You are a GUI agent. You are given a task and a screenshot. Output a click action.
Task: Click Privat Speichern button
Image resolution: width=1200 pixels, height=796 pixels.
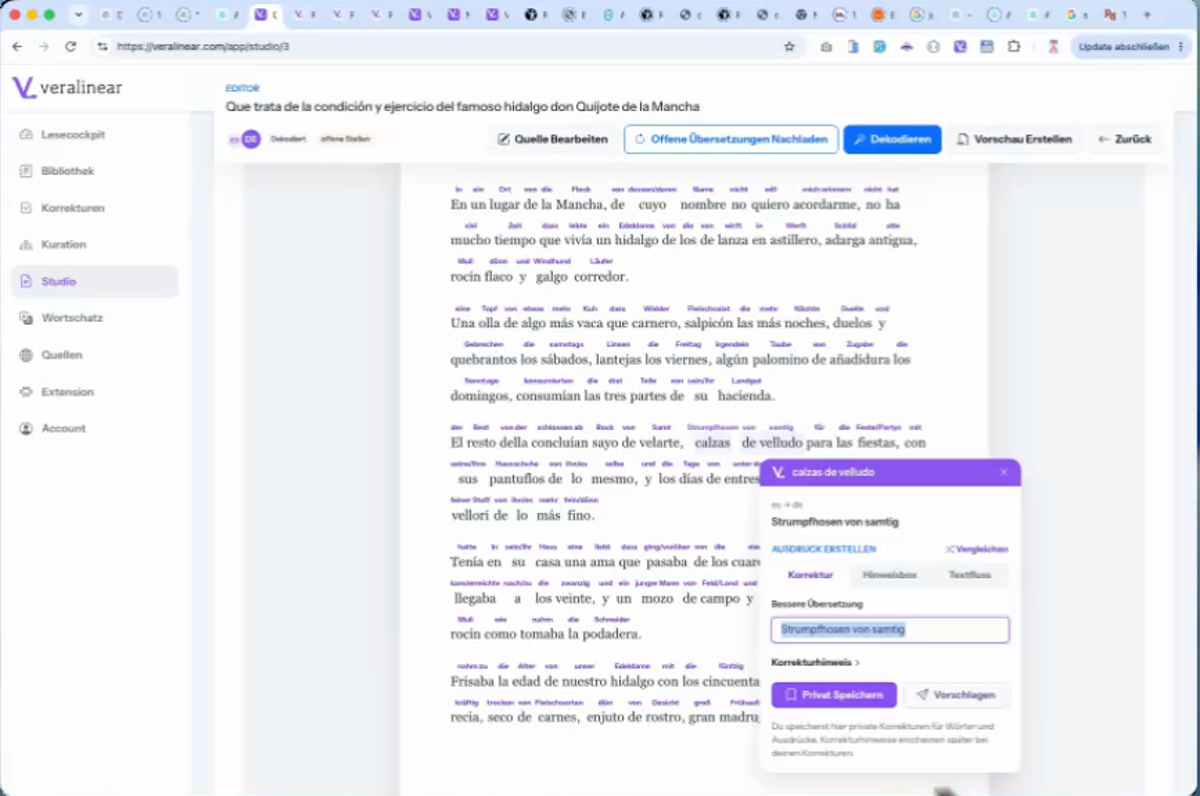tap(834, 694)
